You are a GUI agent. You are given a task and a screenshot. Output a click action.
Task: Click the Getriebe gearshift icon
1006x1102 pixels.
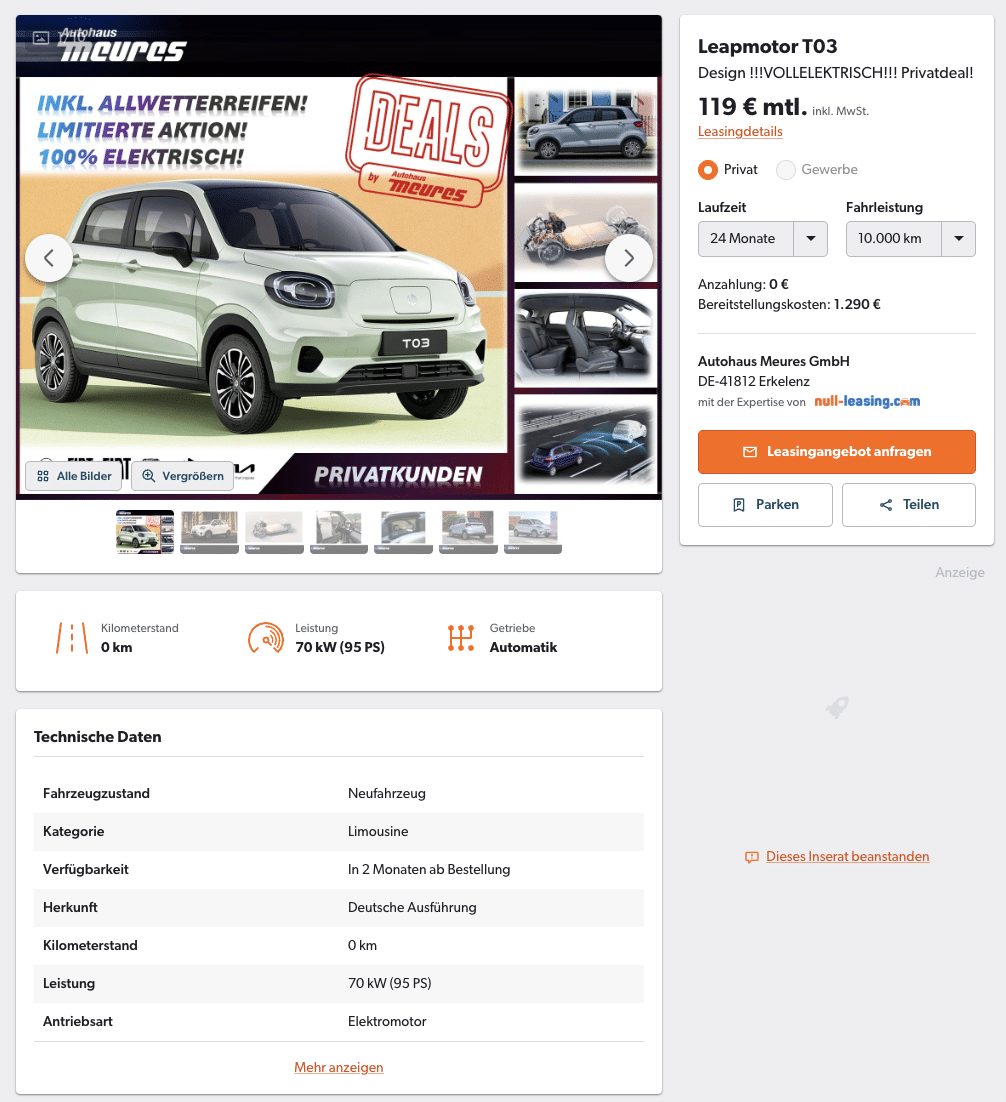460,638
